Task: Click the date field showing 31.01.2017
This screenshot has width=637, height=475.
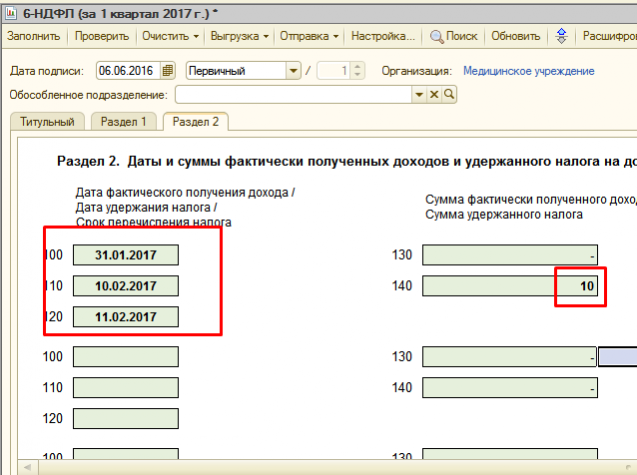Action: tap(126, 255)
